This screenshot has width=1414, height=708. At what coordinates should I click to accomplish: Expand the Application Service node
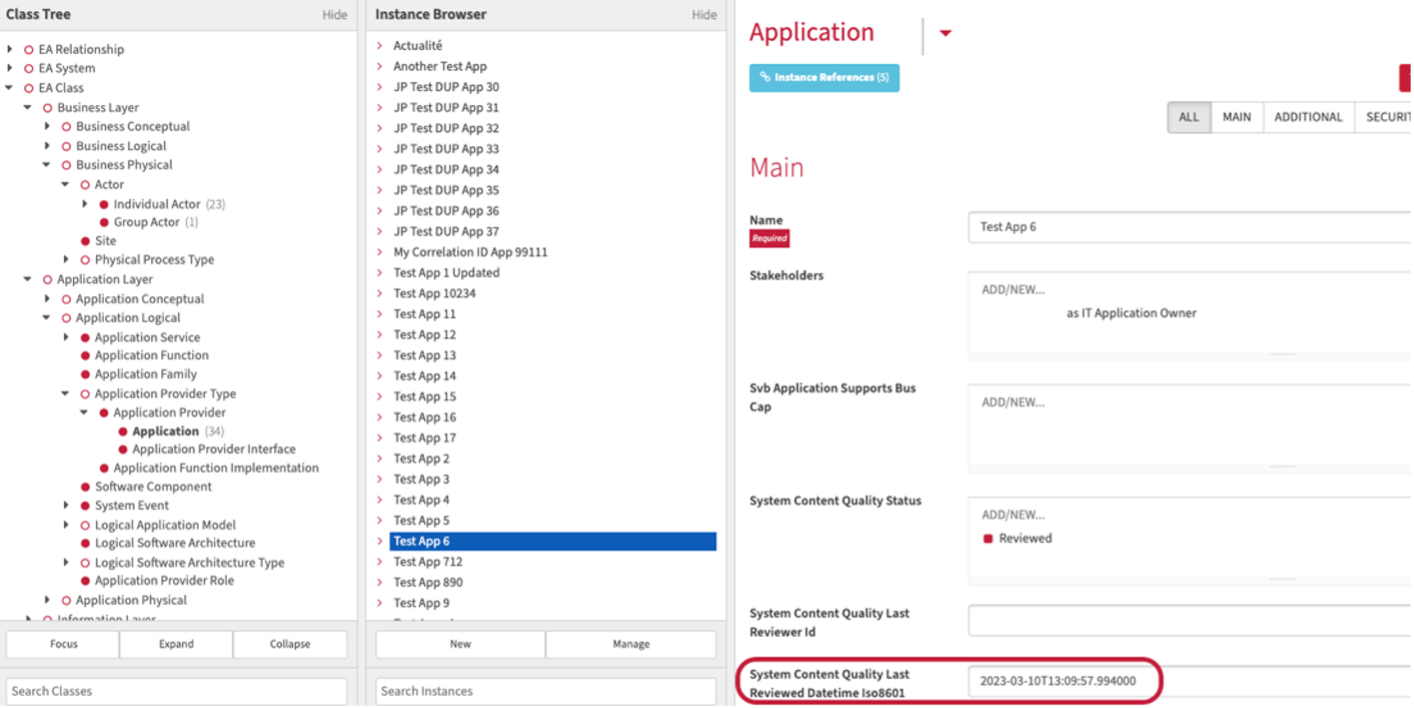(x=66, y=338)
